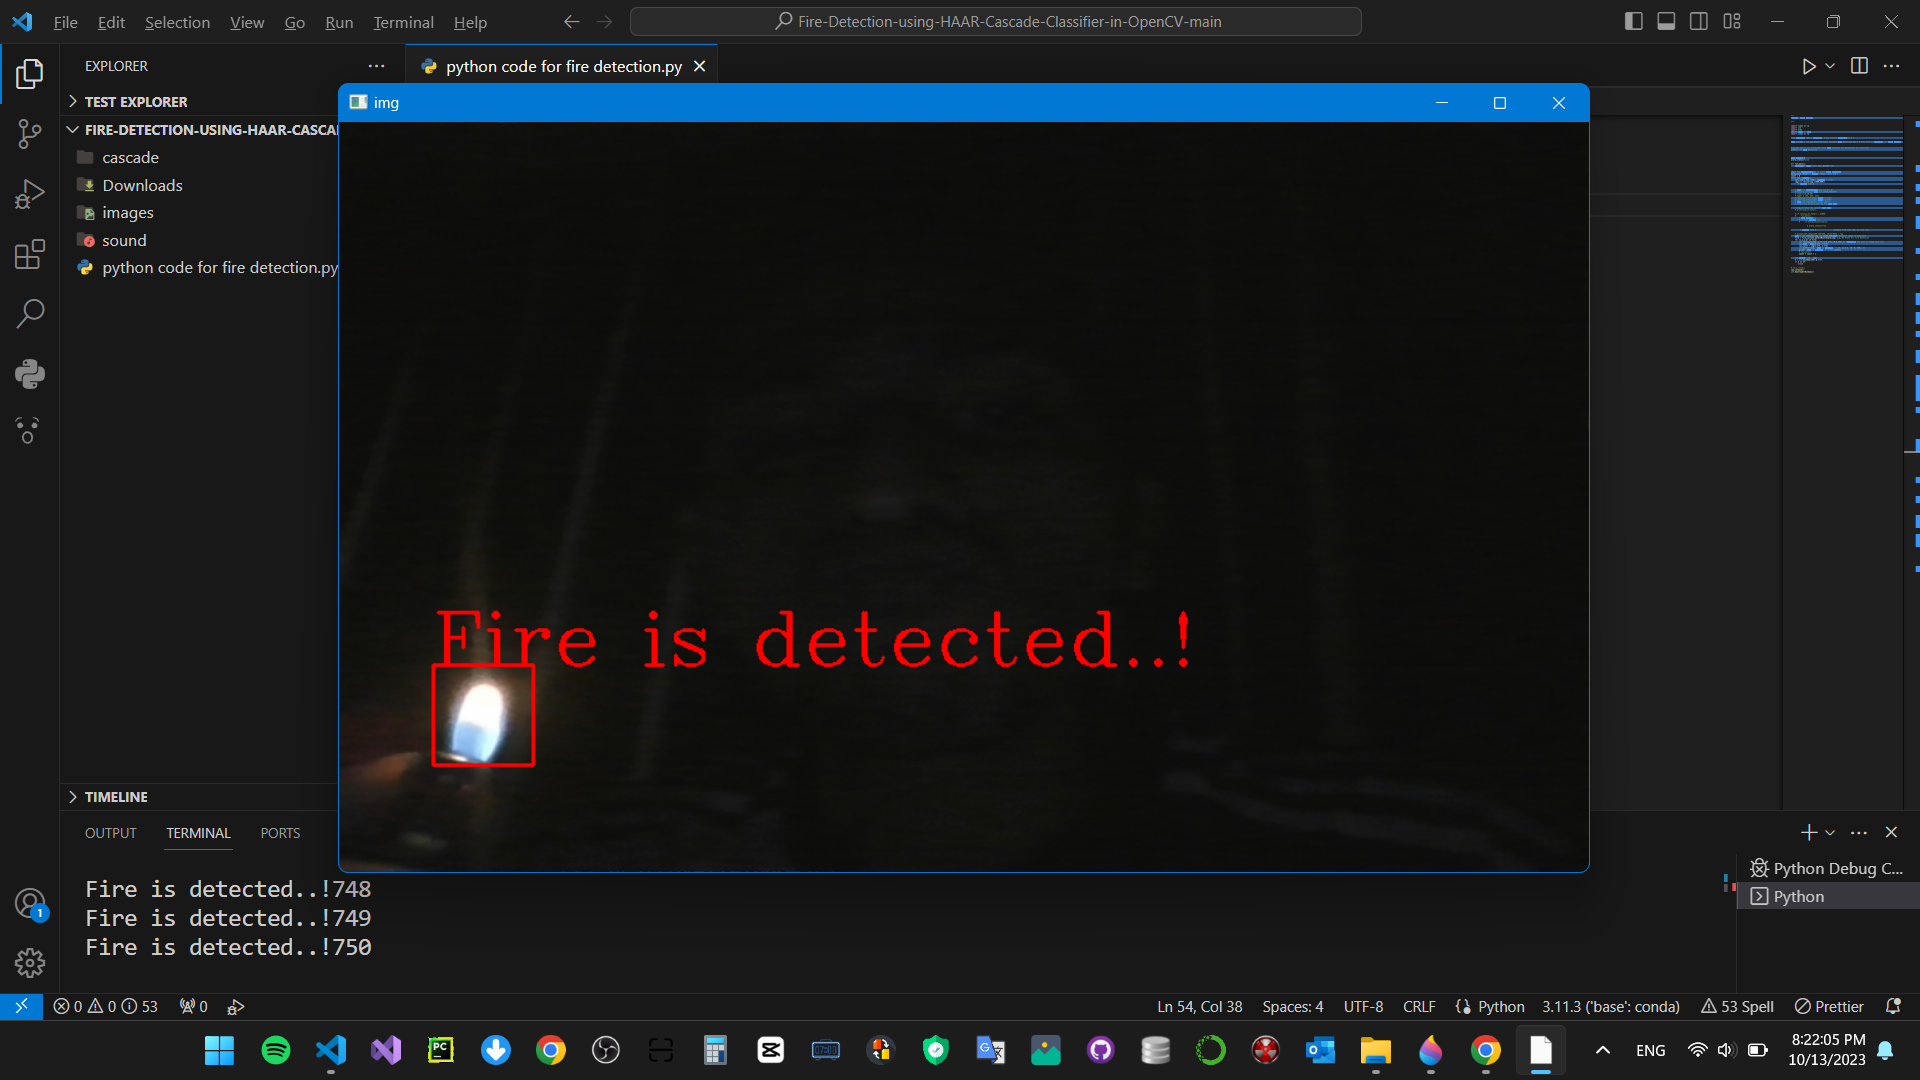Split the editor to the right
Viewport: 1920px width, 1080px height.
pyautogui.click(x=1859, y=66)
